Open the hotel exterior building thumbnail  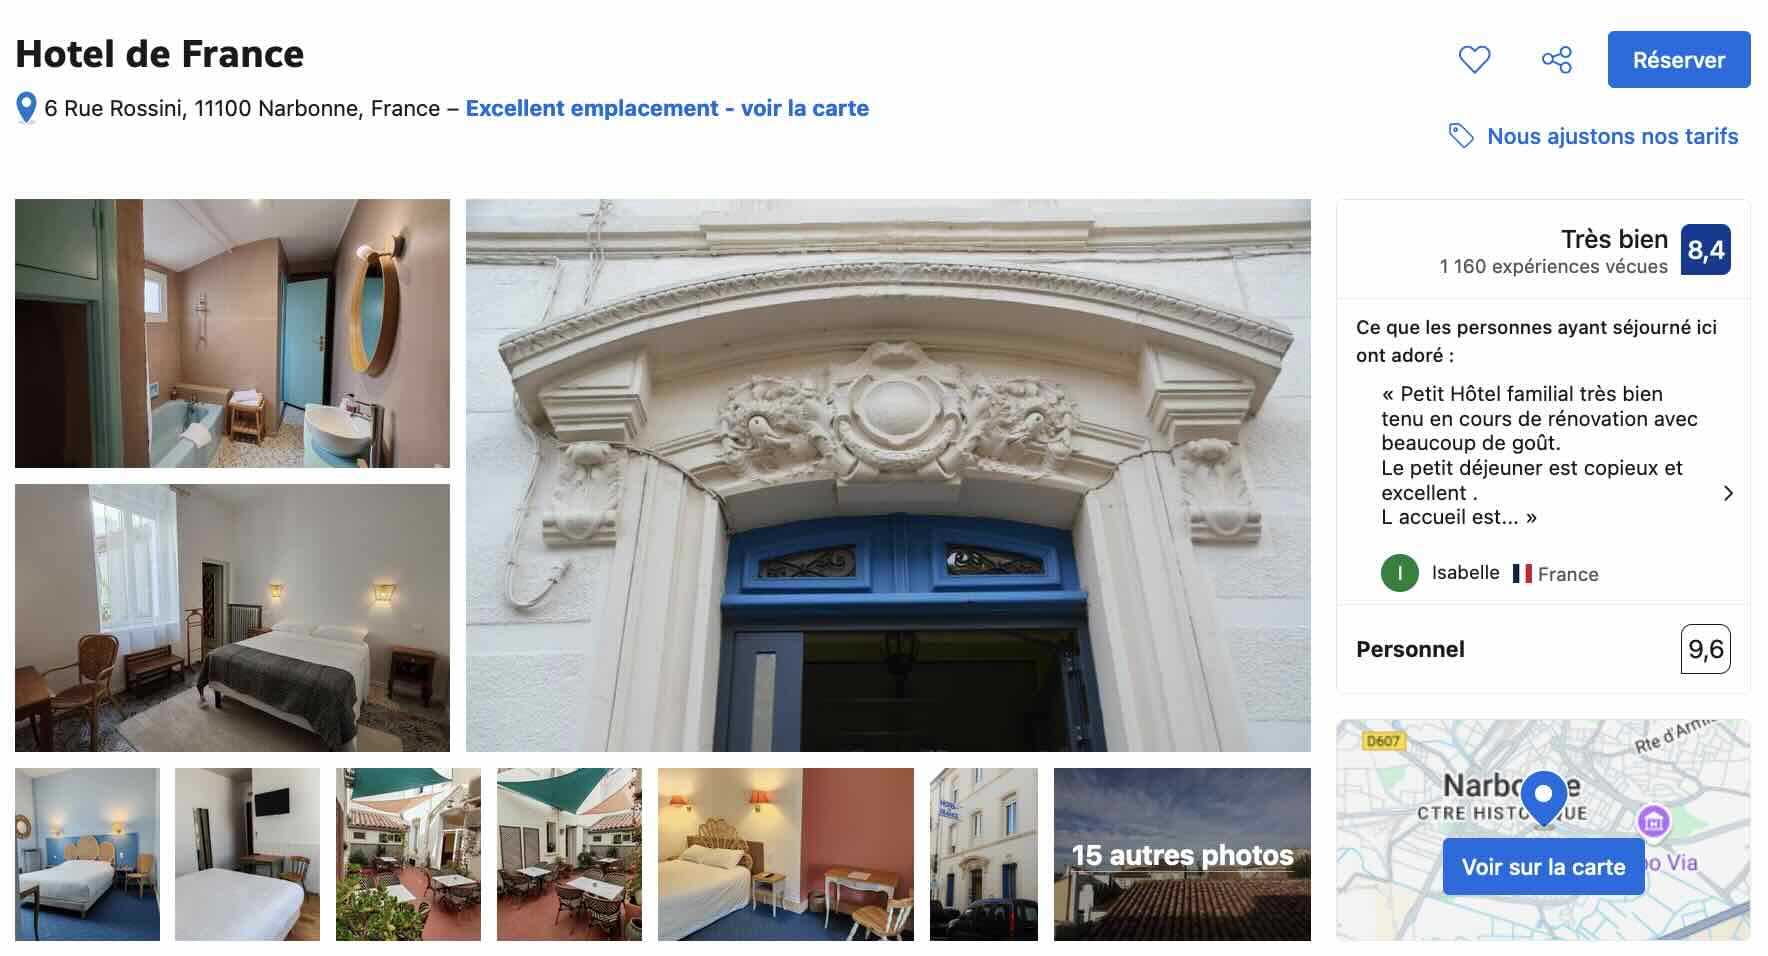pyautogui.click(x=984, y=854)
